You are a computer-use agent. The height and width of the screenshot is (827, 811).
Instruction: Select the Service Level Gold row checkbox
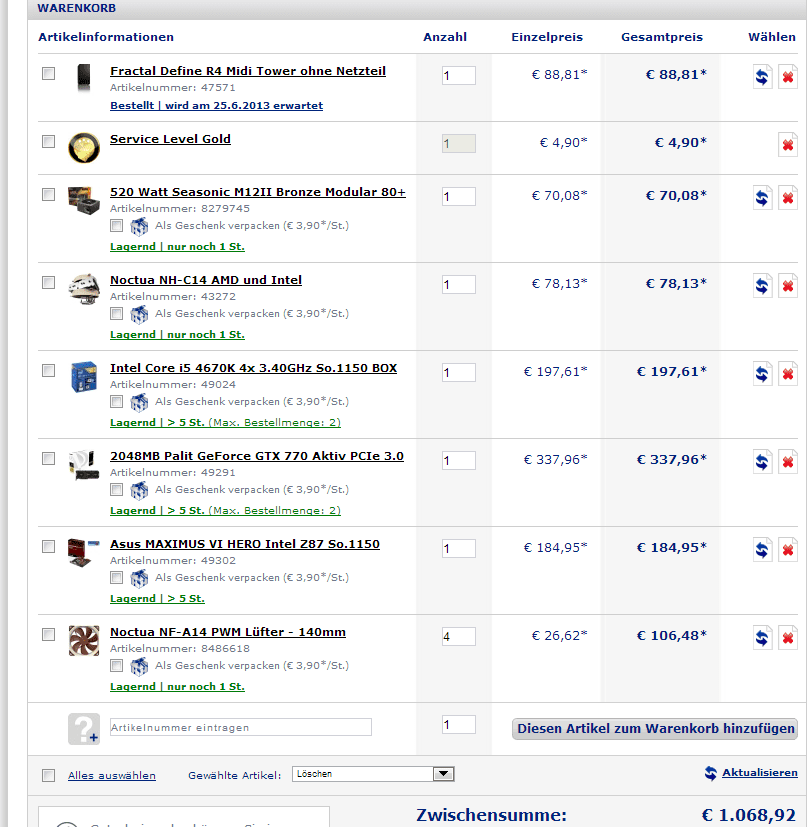tap(49, 141)
